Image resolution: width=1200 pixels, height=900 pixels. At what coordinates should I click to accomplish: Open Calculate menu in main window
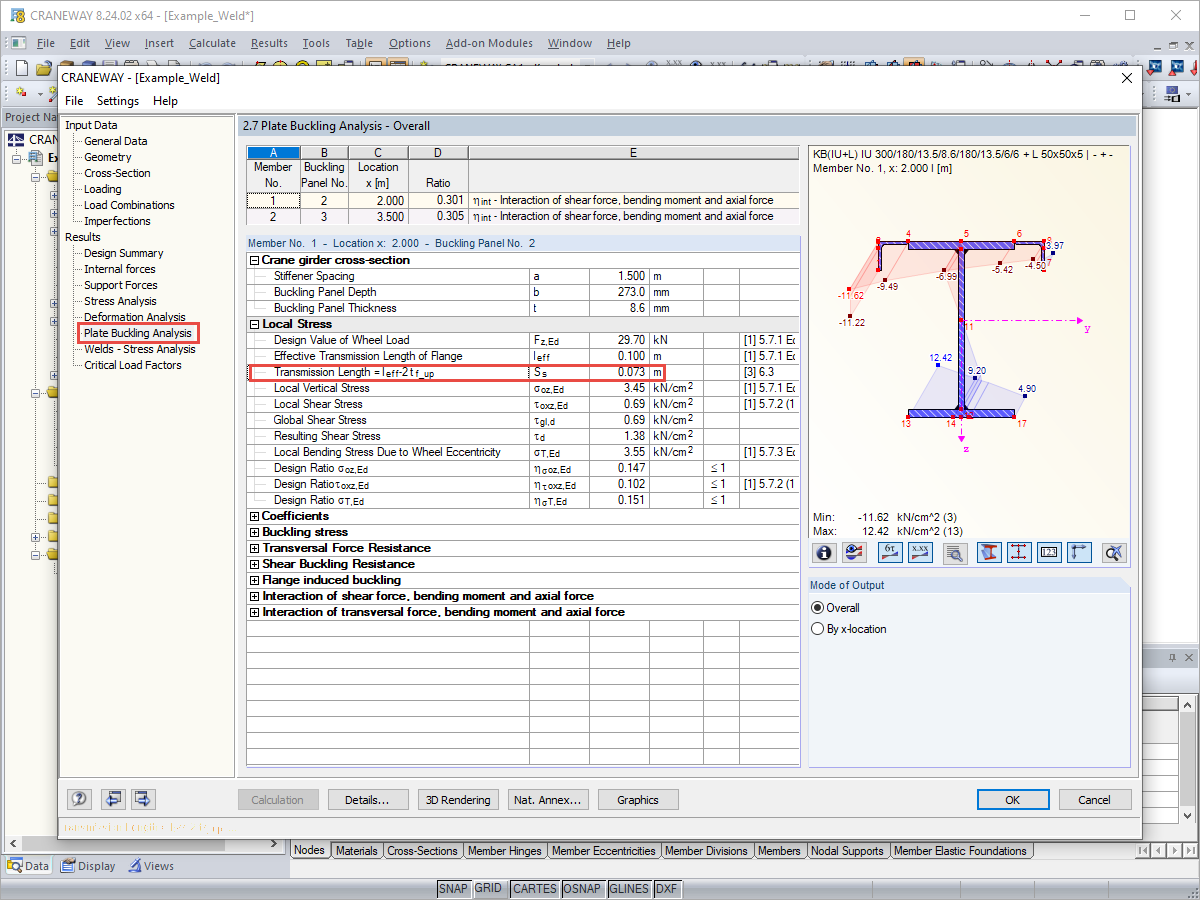212,43
